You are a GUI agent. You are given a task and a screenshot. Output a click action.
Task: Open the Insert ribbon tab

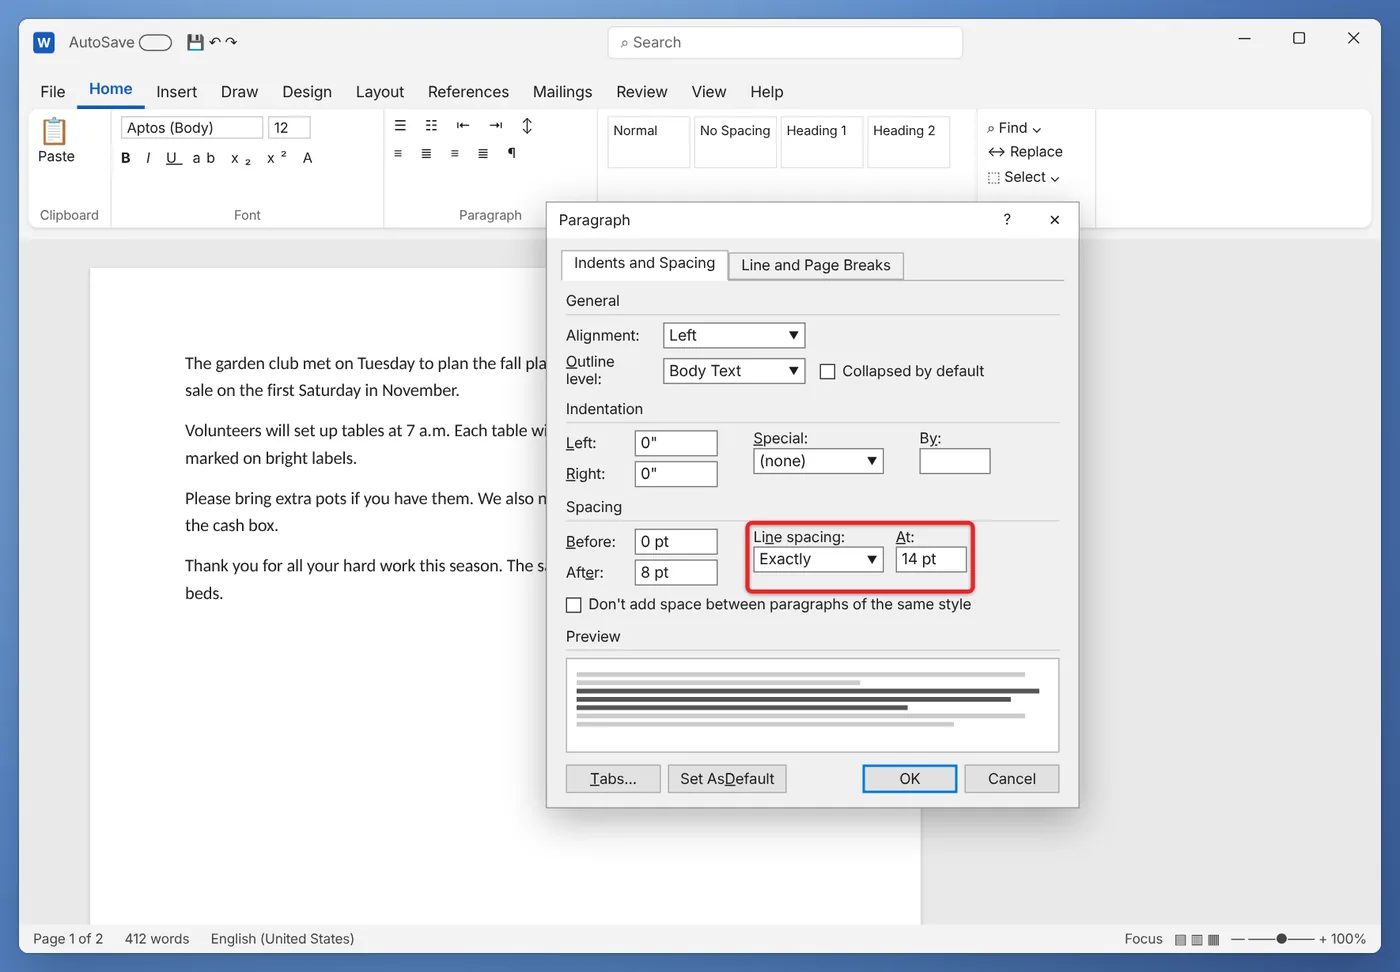pos(176,92)
